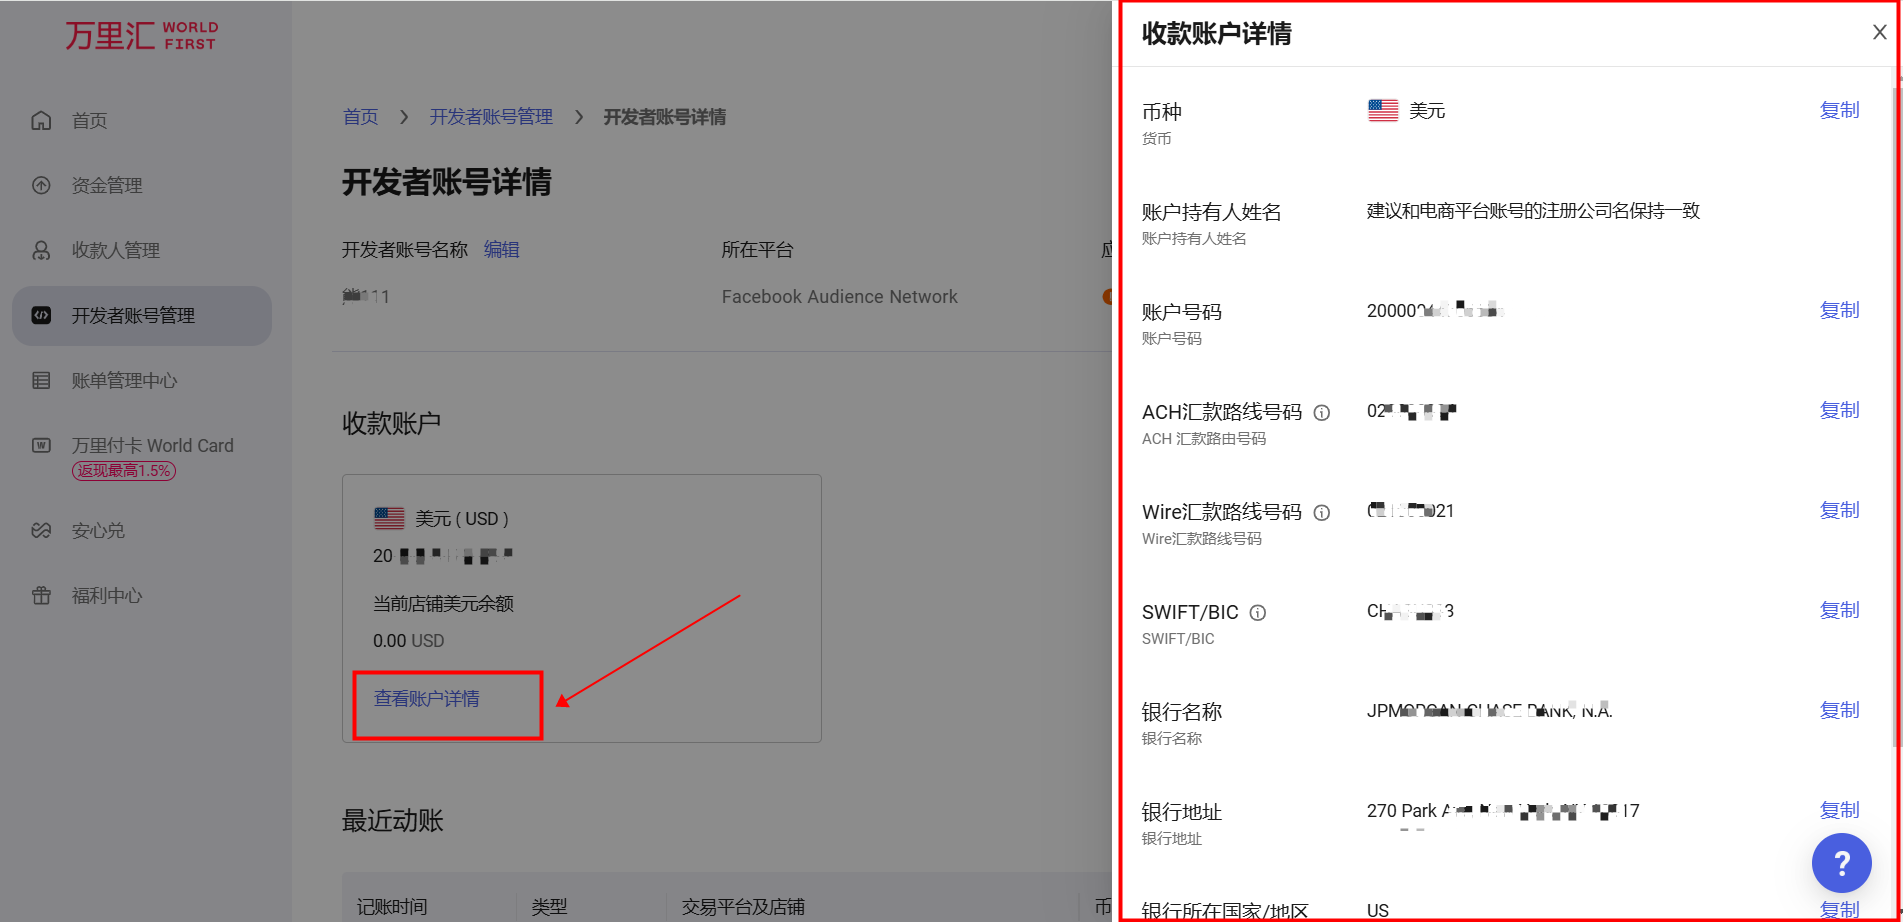Click the 资金管理 sidebar icon
This screenshot has height=922, width=1903.
point(41,185)
